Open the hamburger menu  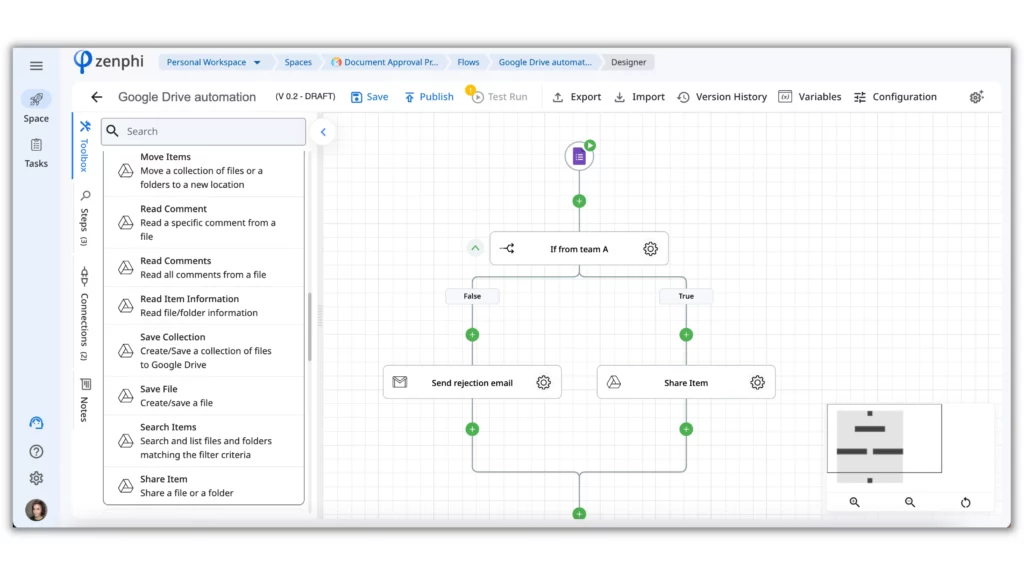tap(36, 66)
